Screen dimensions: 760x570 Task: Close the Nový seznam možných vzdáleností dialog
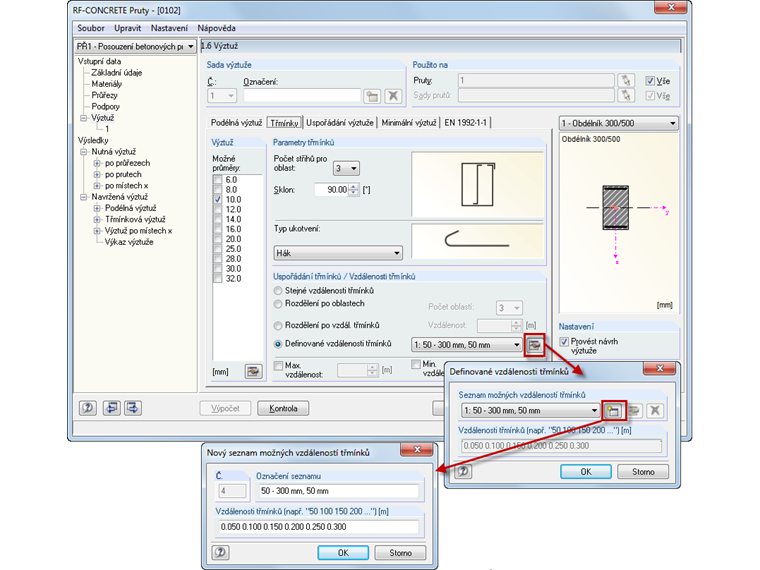coord(417,450)
